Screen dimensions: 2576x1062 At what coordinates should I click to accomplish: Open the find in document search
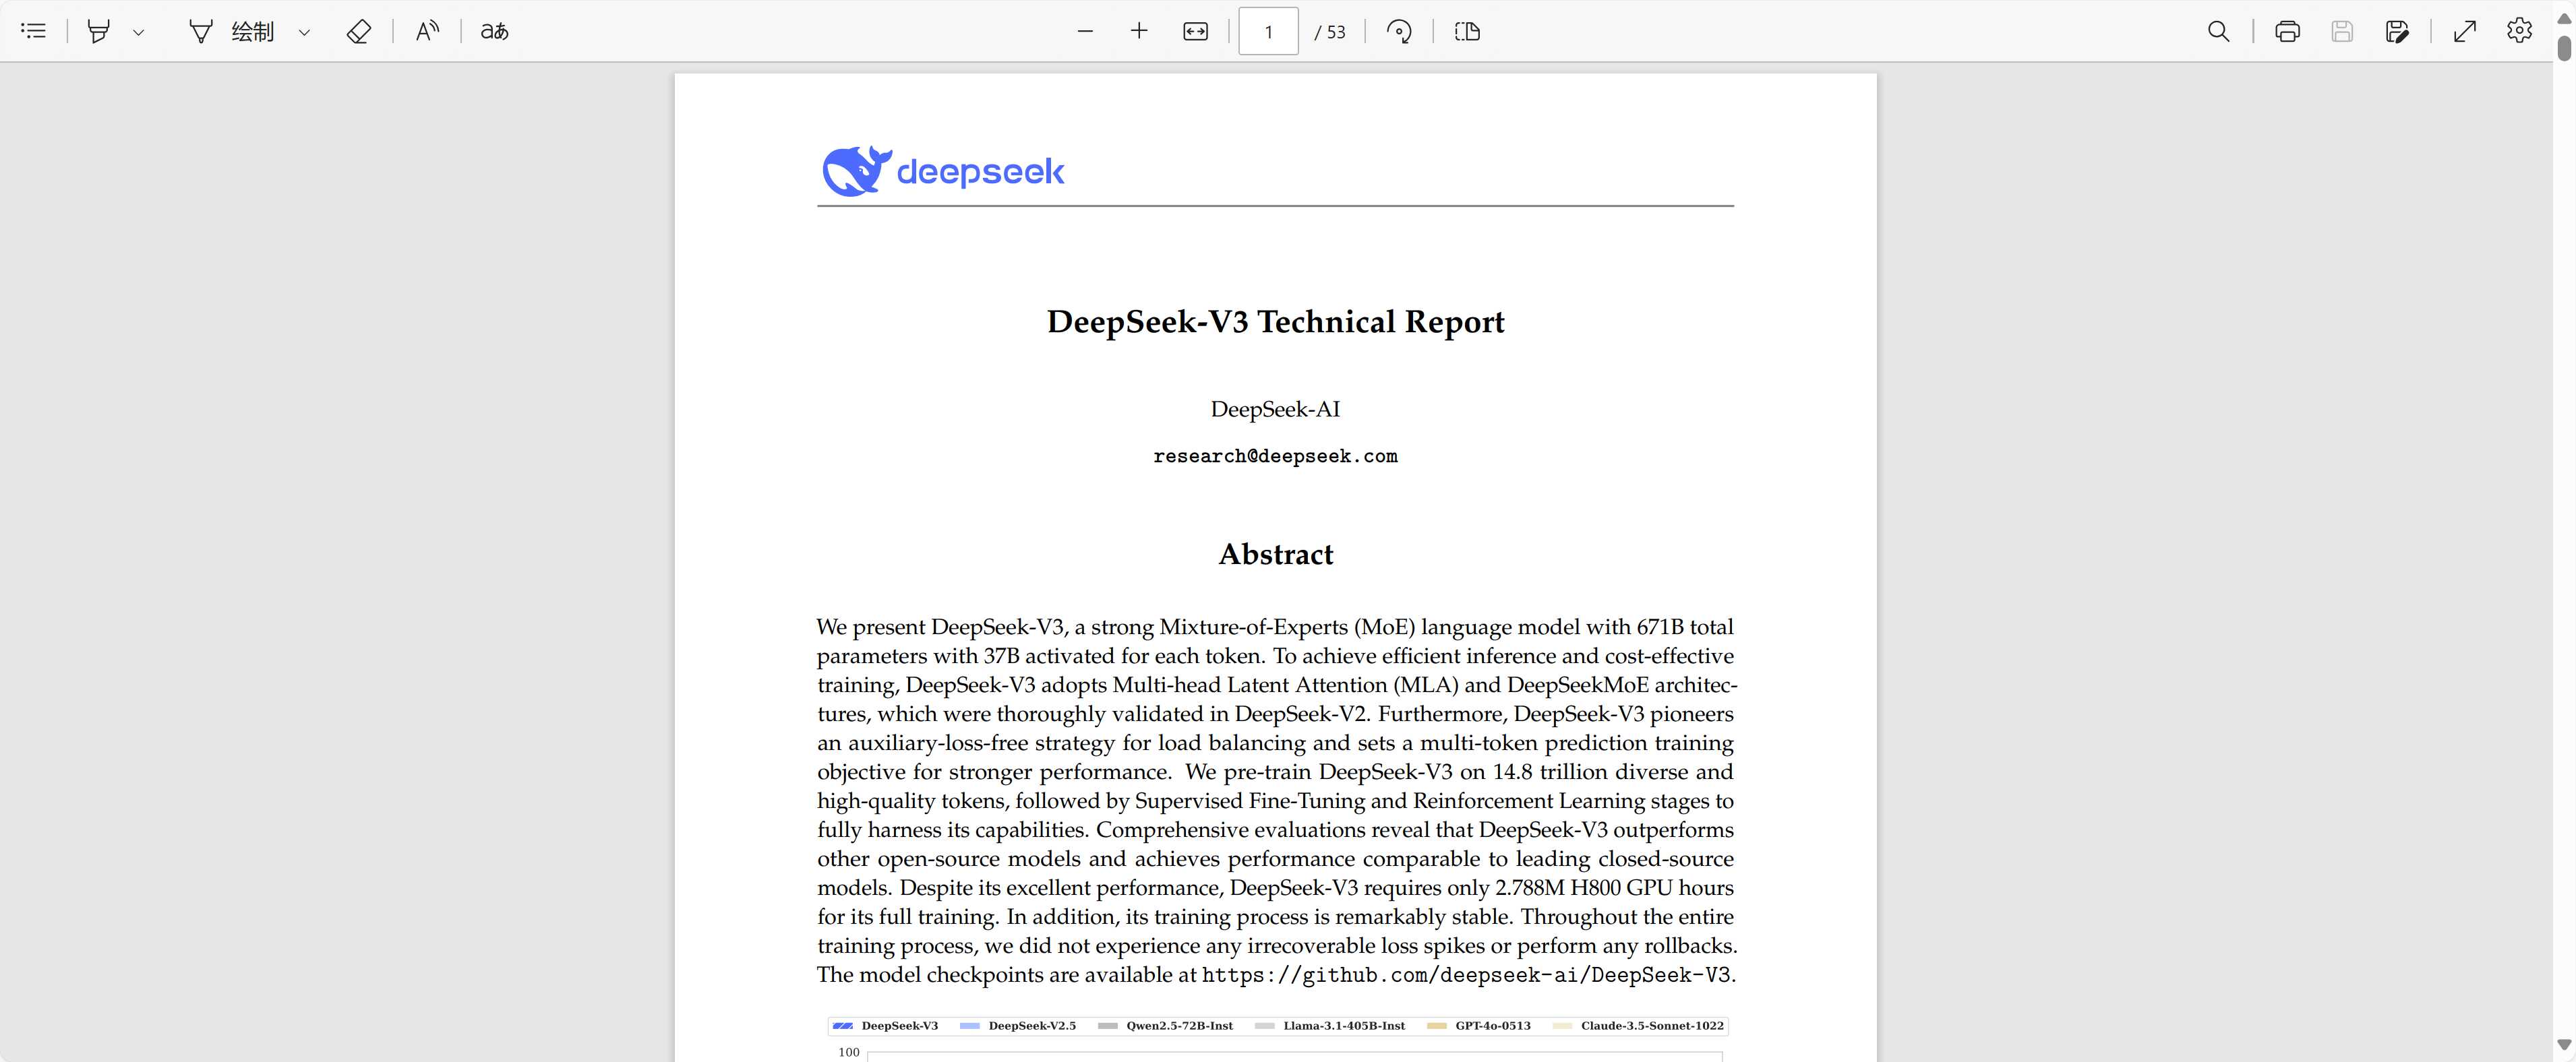pyautogui.click(x=2218, y=31)
